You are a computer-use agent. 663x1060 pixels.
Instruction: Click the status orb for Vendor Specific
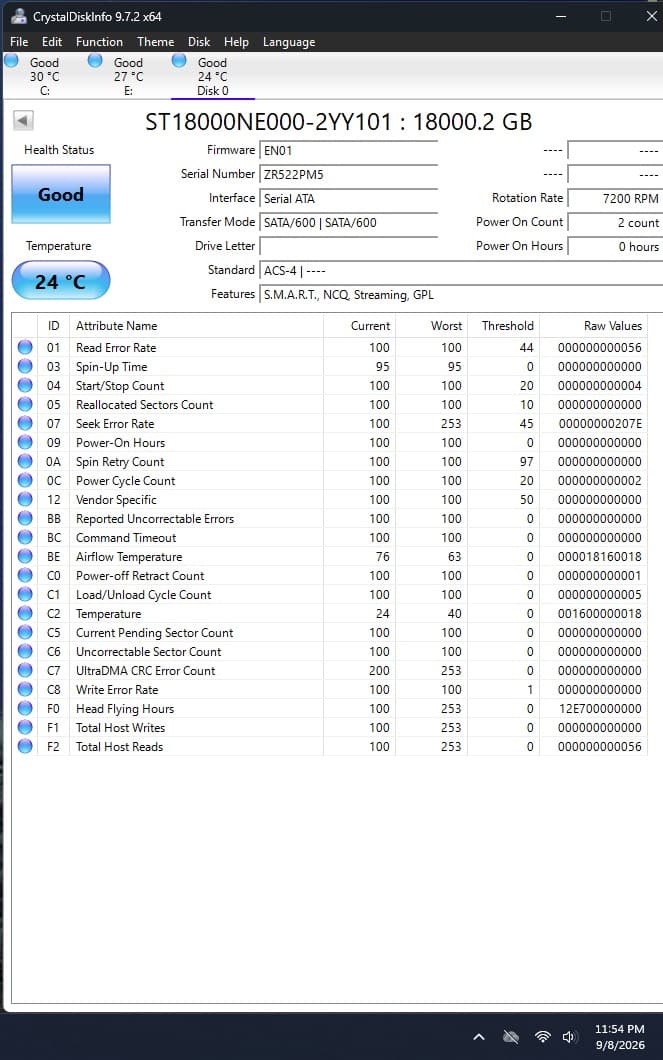pos(25,499)
